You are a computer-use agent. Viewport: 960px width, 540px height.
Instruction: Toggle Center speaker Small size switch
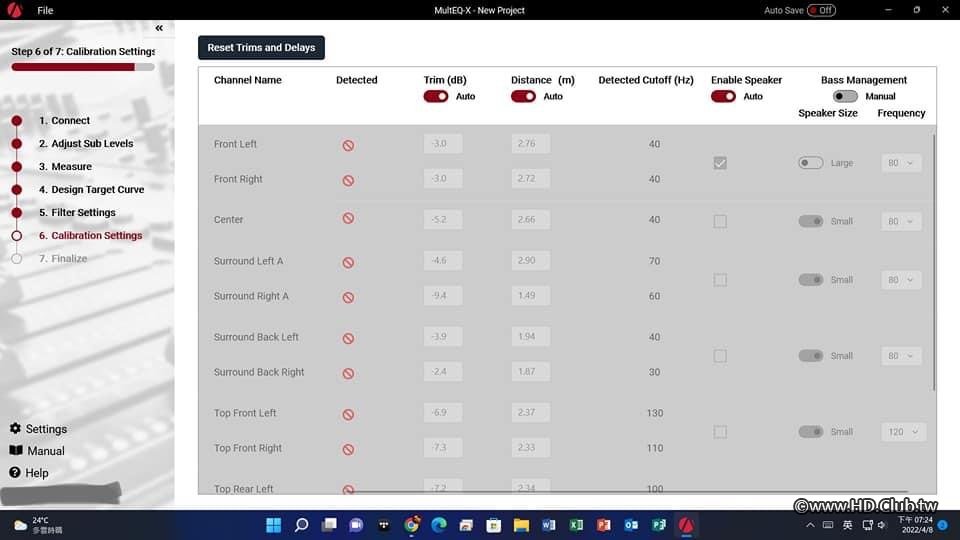click(811, 221)
